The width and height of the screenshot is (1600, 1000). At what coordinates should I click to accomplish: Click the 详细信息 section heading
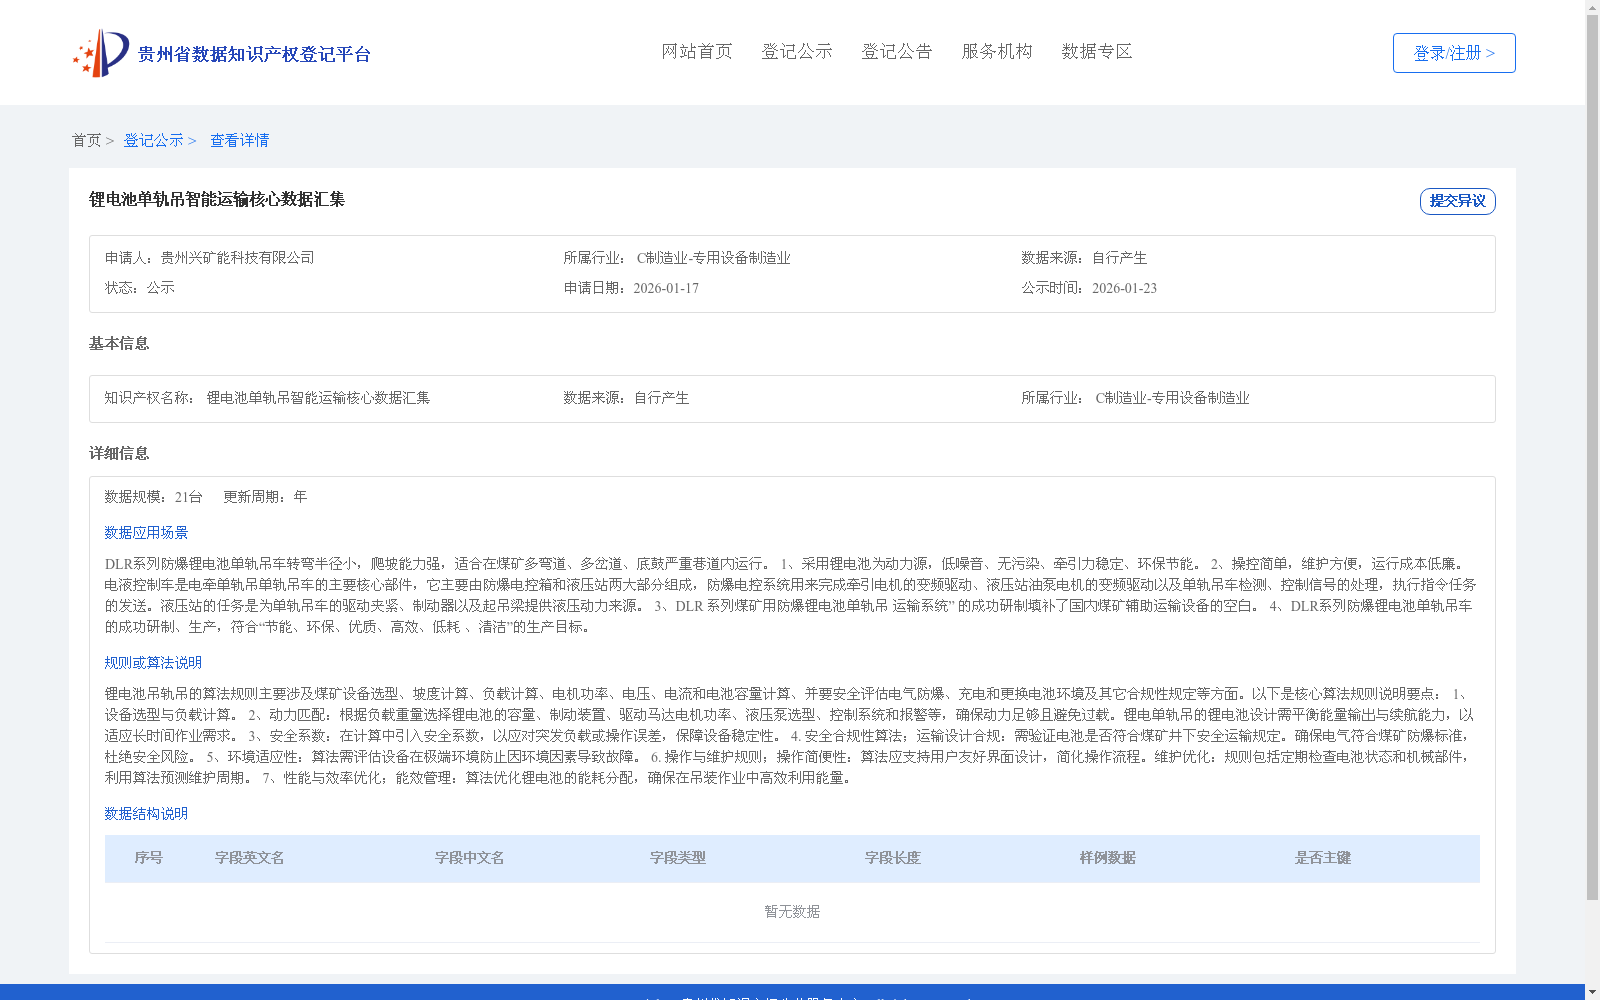tap(119, 453)
